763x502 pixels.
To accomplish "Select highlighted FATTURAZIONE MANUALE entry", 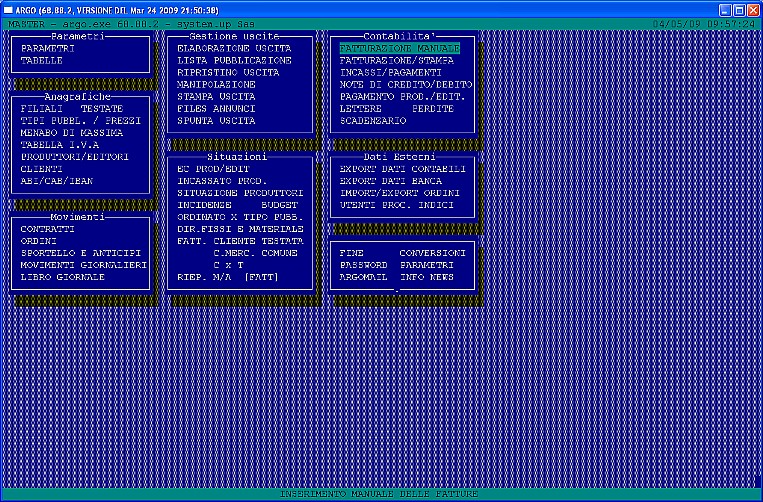I will 399,48.
